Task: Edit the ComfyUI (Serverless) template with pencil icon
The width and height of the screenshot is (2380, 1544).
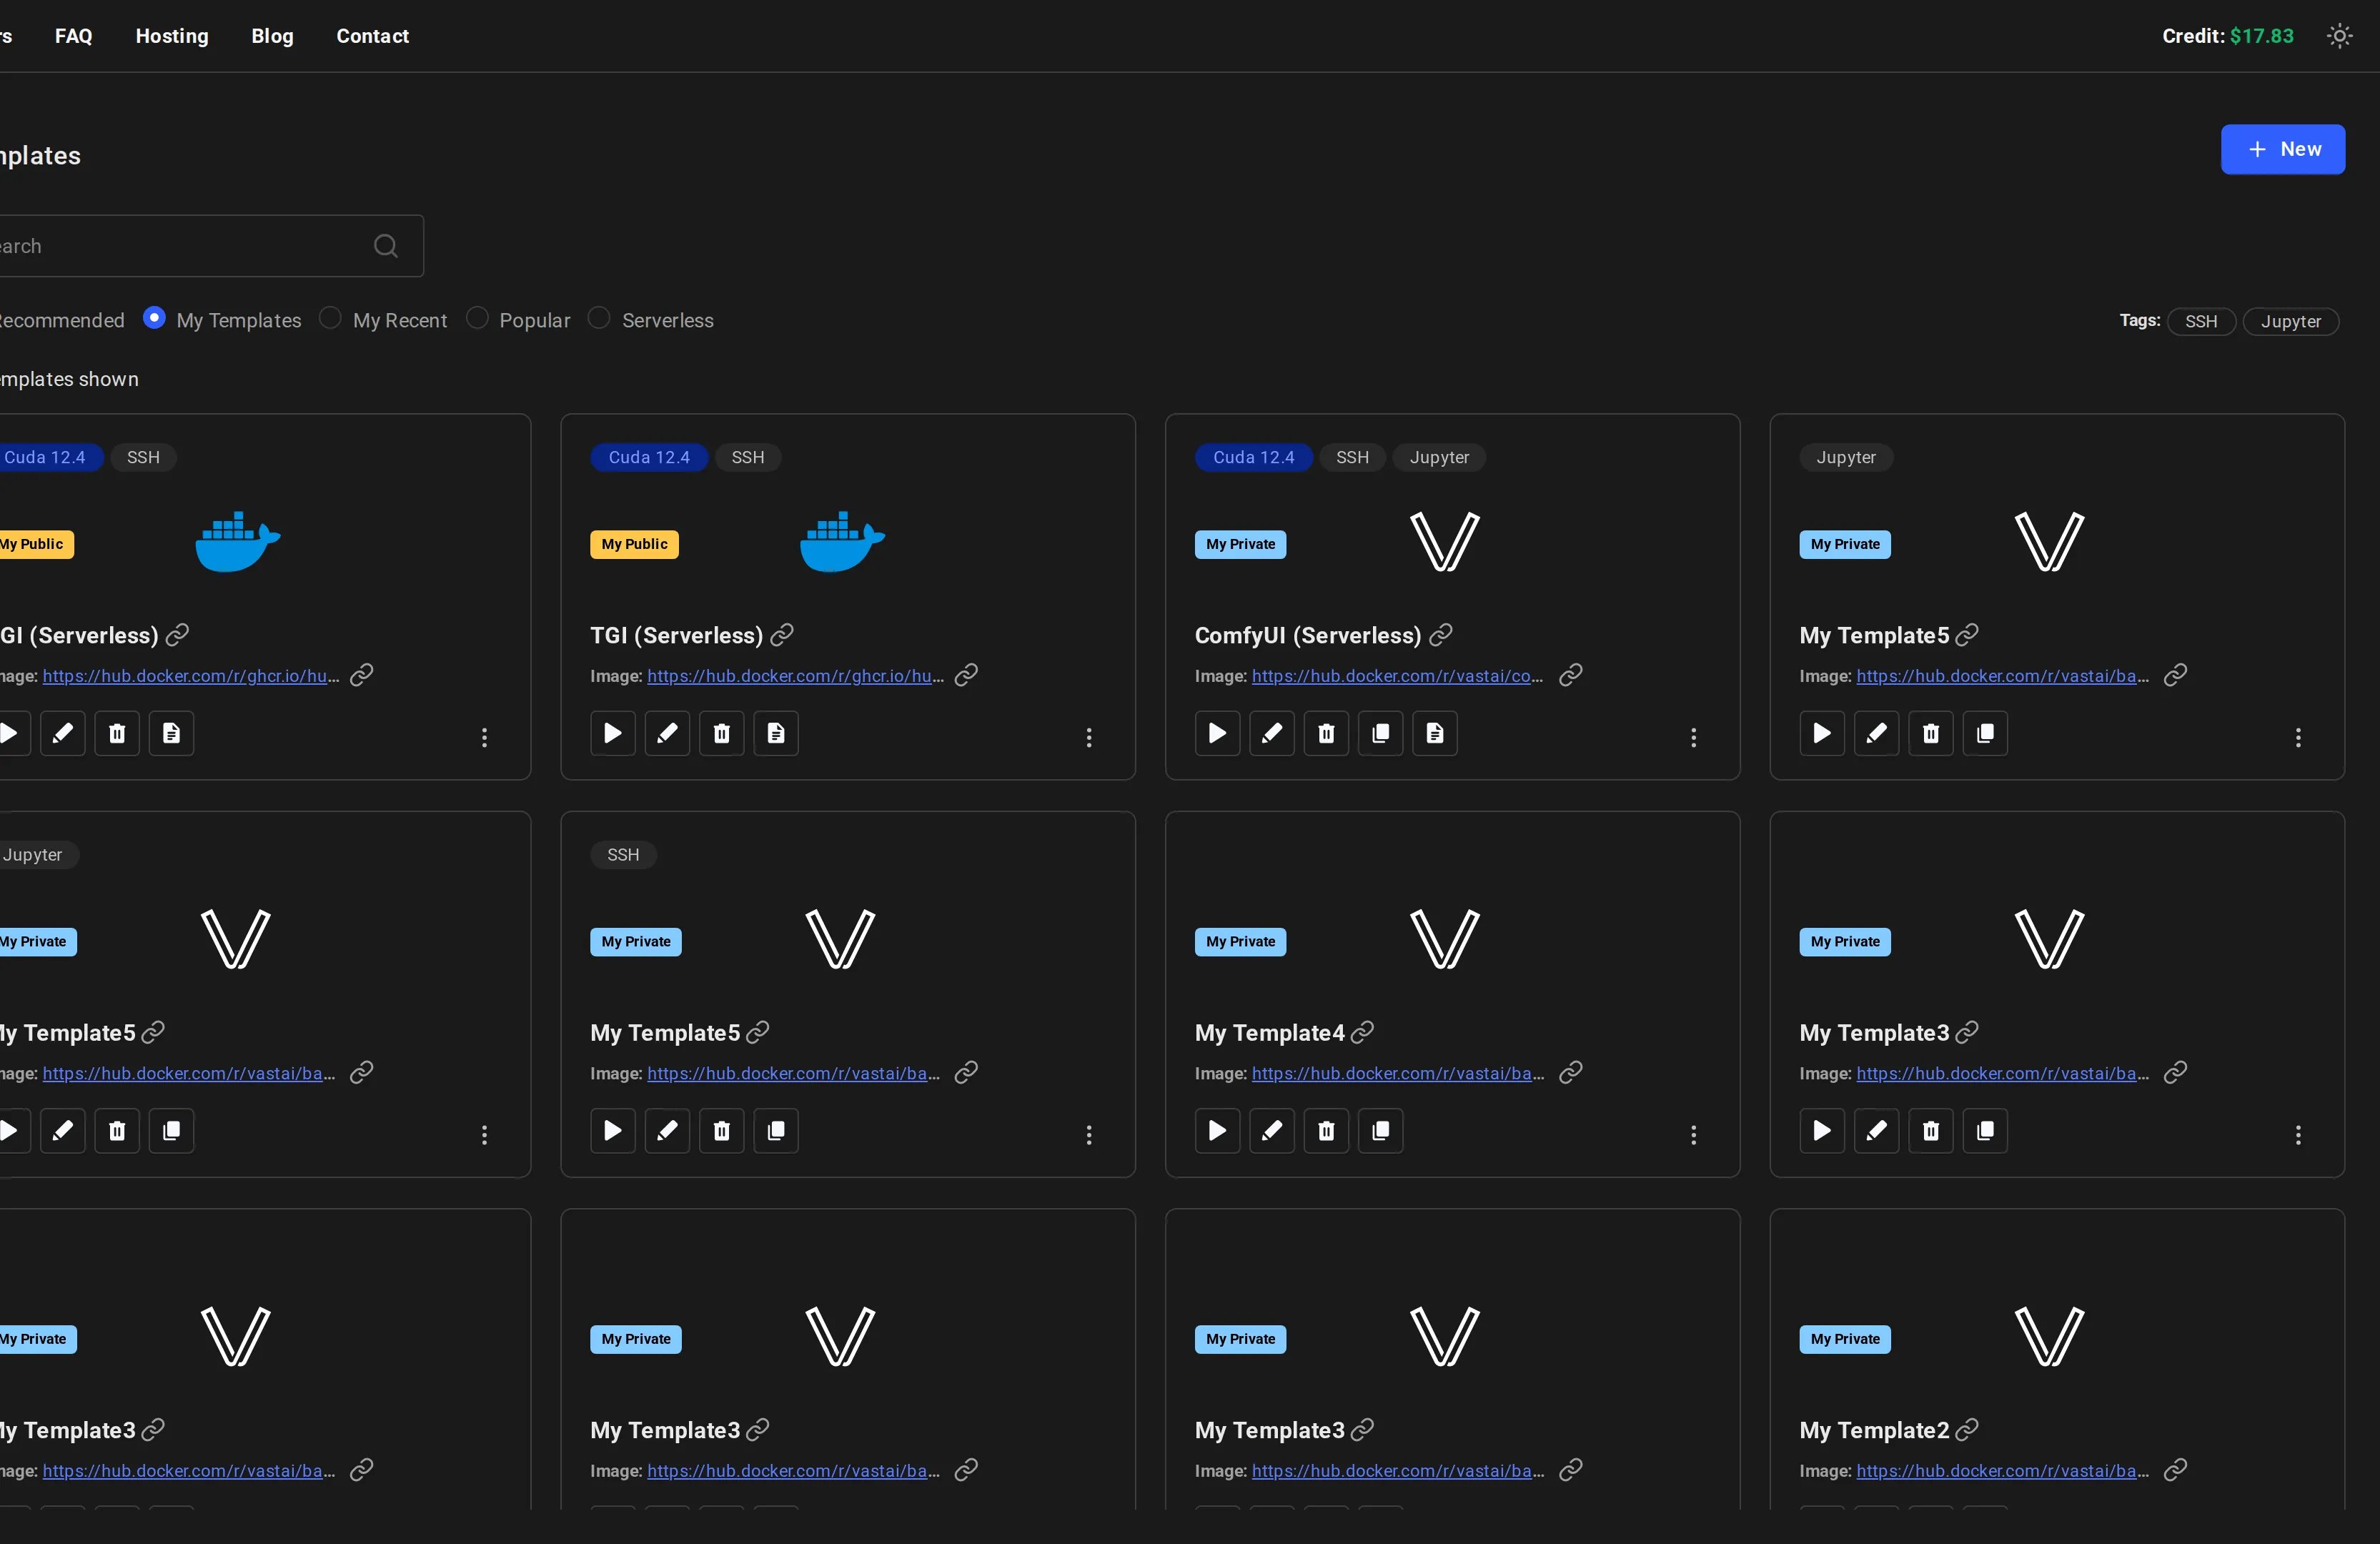Action: 1272,733
